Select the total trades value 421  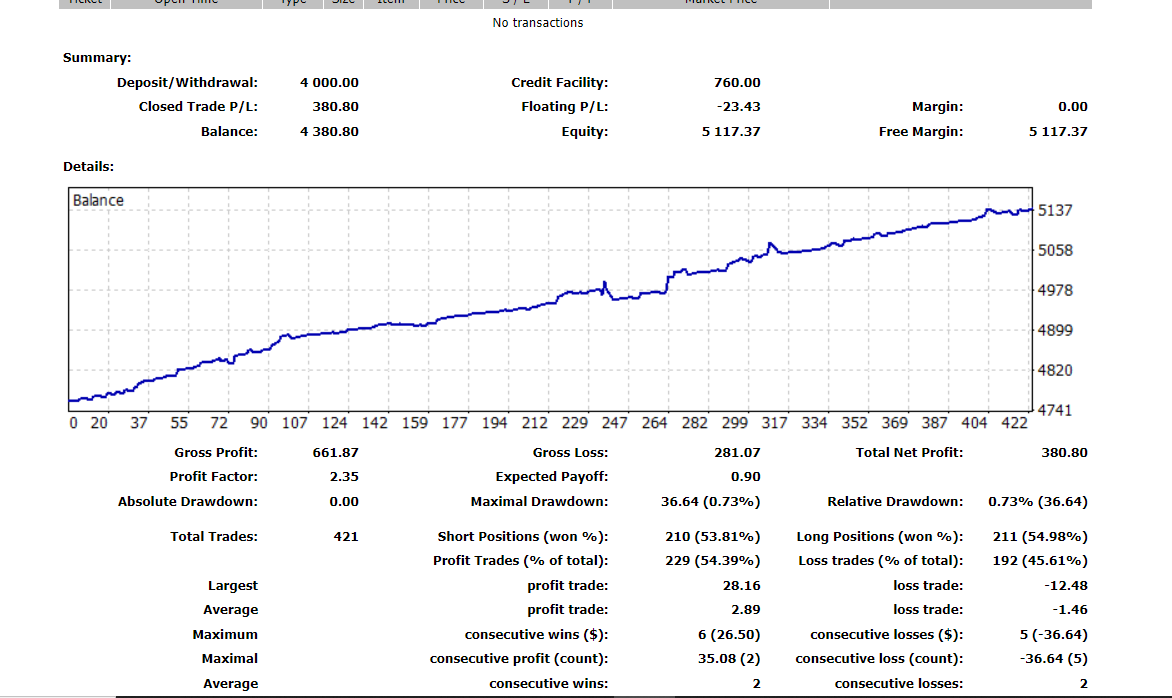point(346,536)
